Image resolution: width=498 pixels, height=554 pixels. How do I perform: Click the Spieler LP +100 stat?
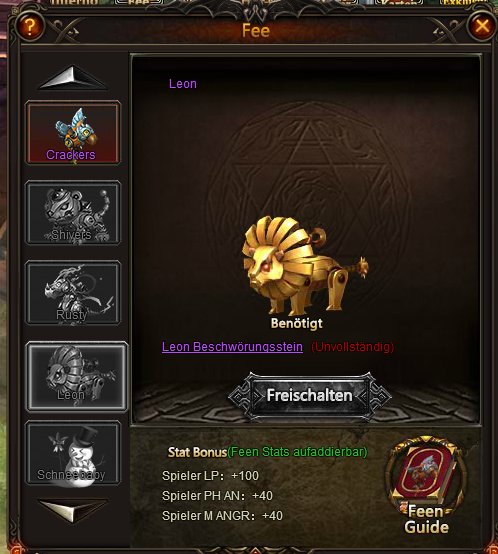point(211,476)
